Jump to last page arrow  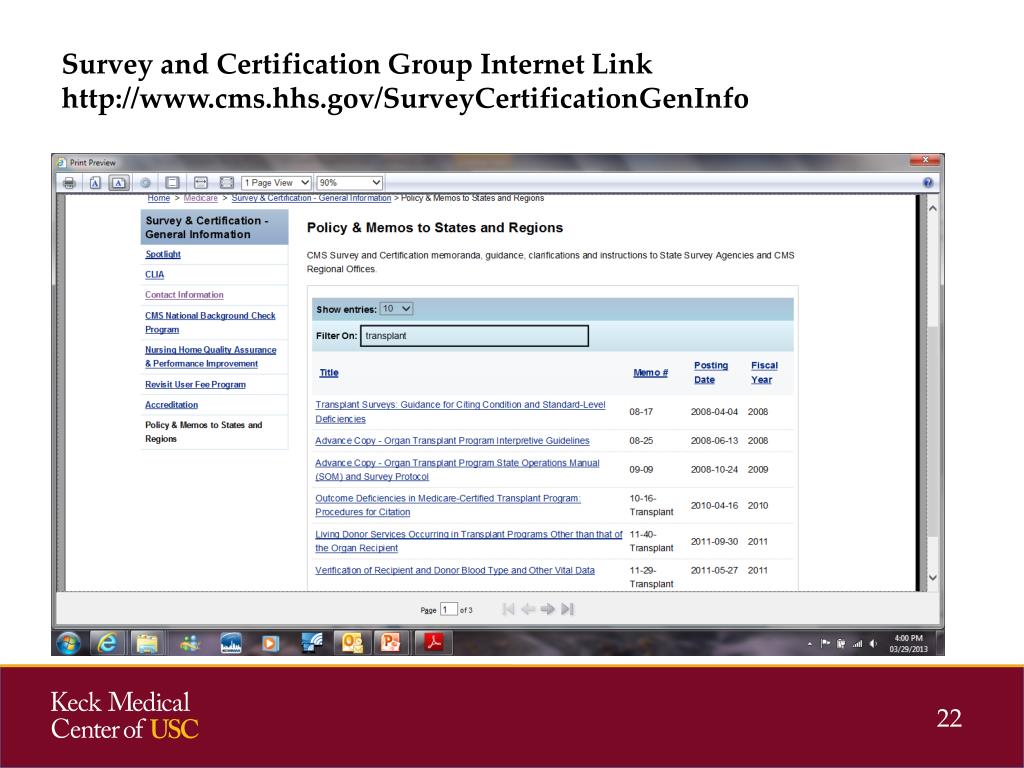pos(568,609)
